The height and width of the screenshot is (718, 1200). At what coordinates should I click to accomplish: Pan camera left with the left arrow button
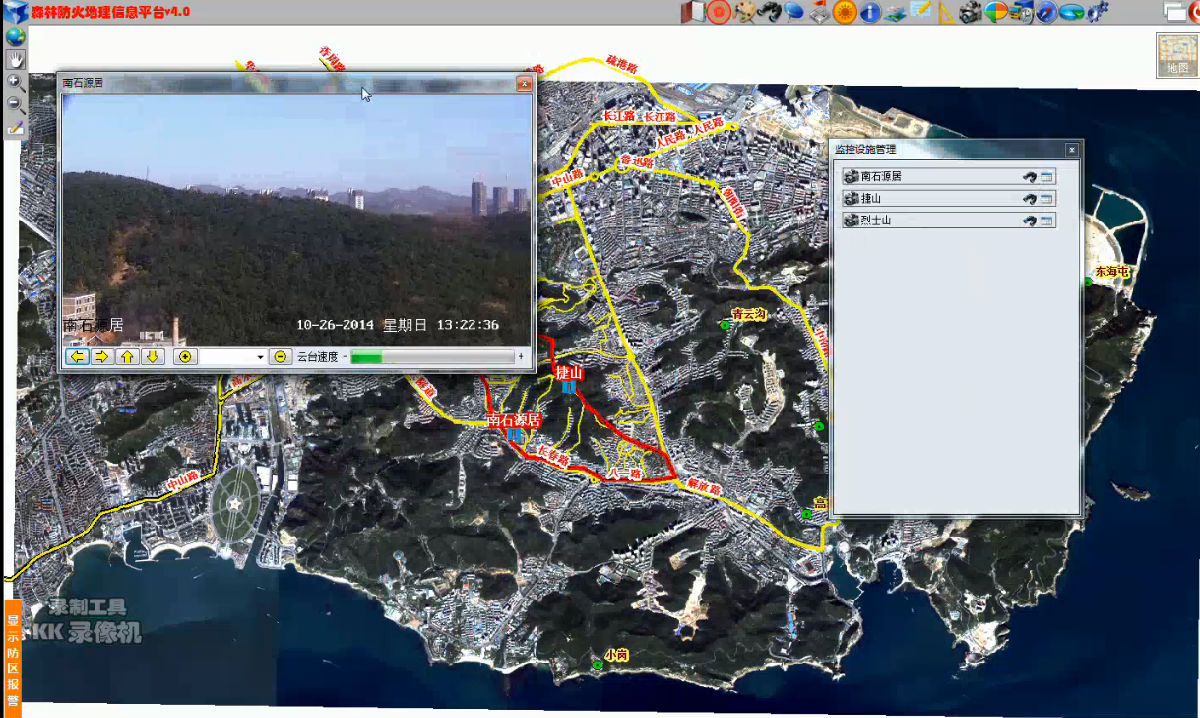click(77, 356)
